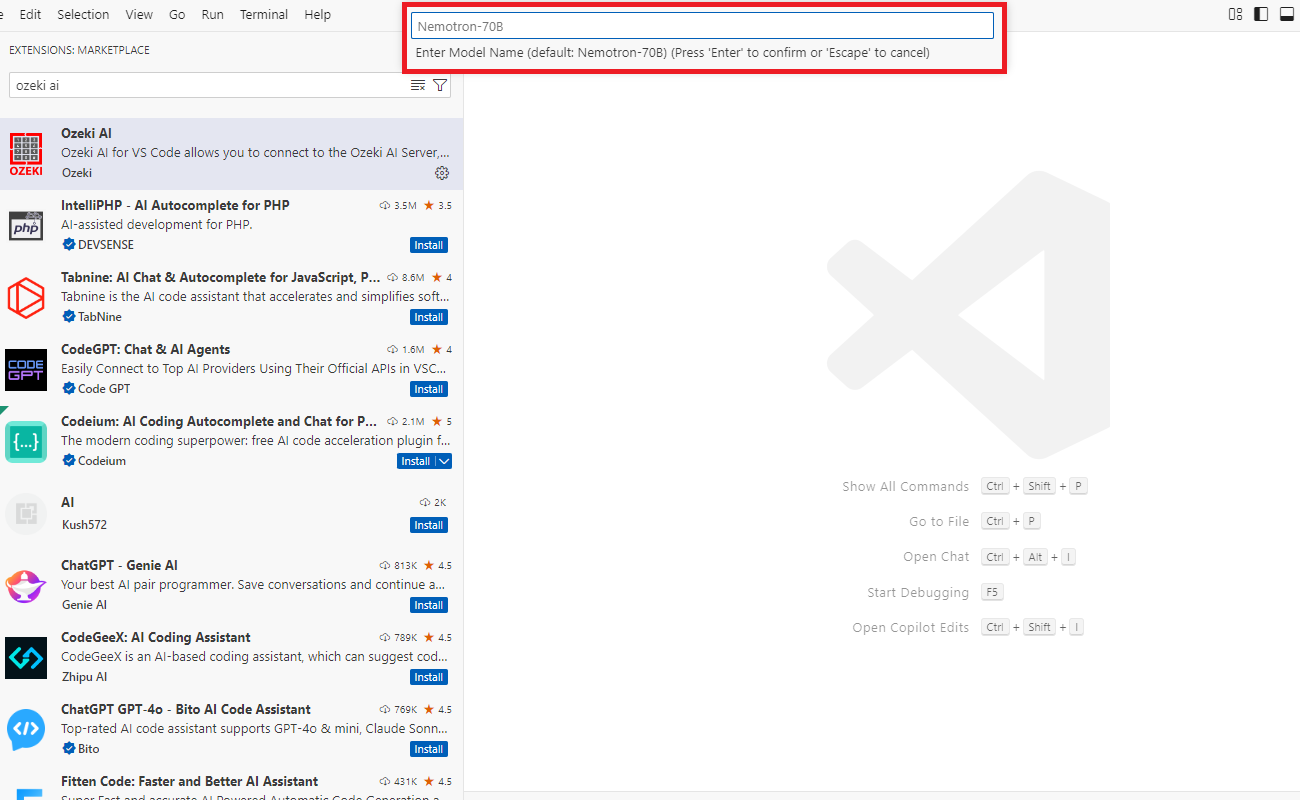Screen dimensions: 1300x800
Task: Toggle primary side bar visibility
Action: click(x=1261, y=14)
